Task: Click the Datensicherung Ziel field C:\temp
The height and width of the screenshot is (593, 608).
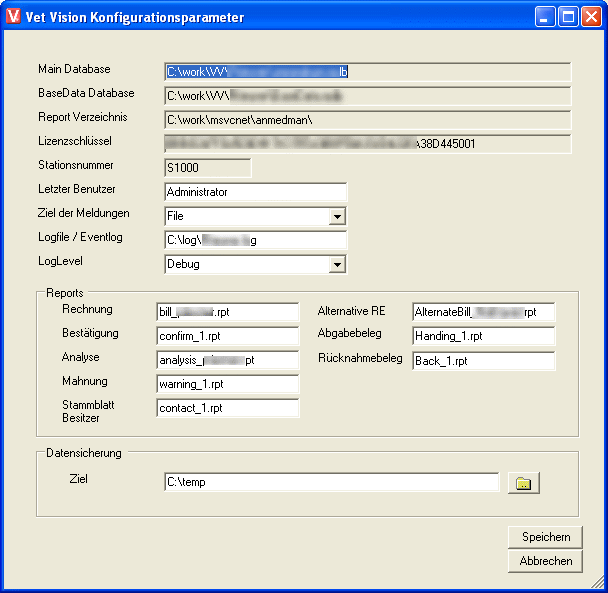Action: [332, 482]
